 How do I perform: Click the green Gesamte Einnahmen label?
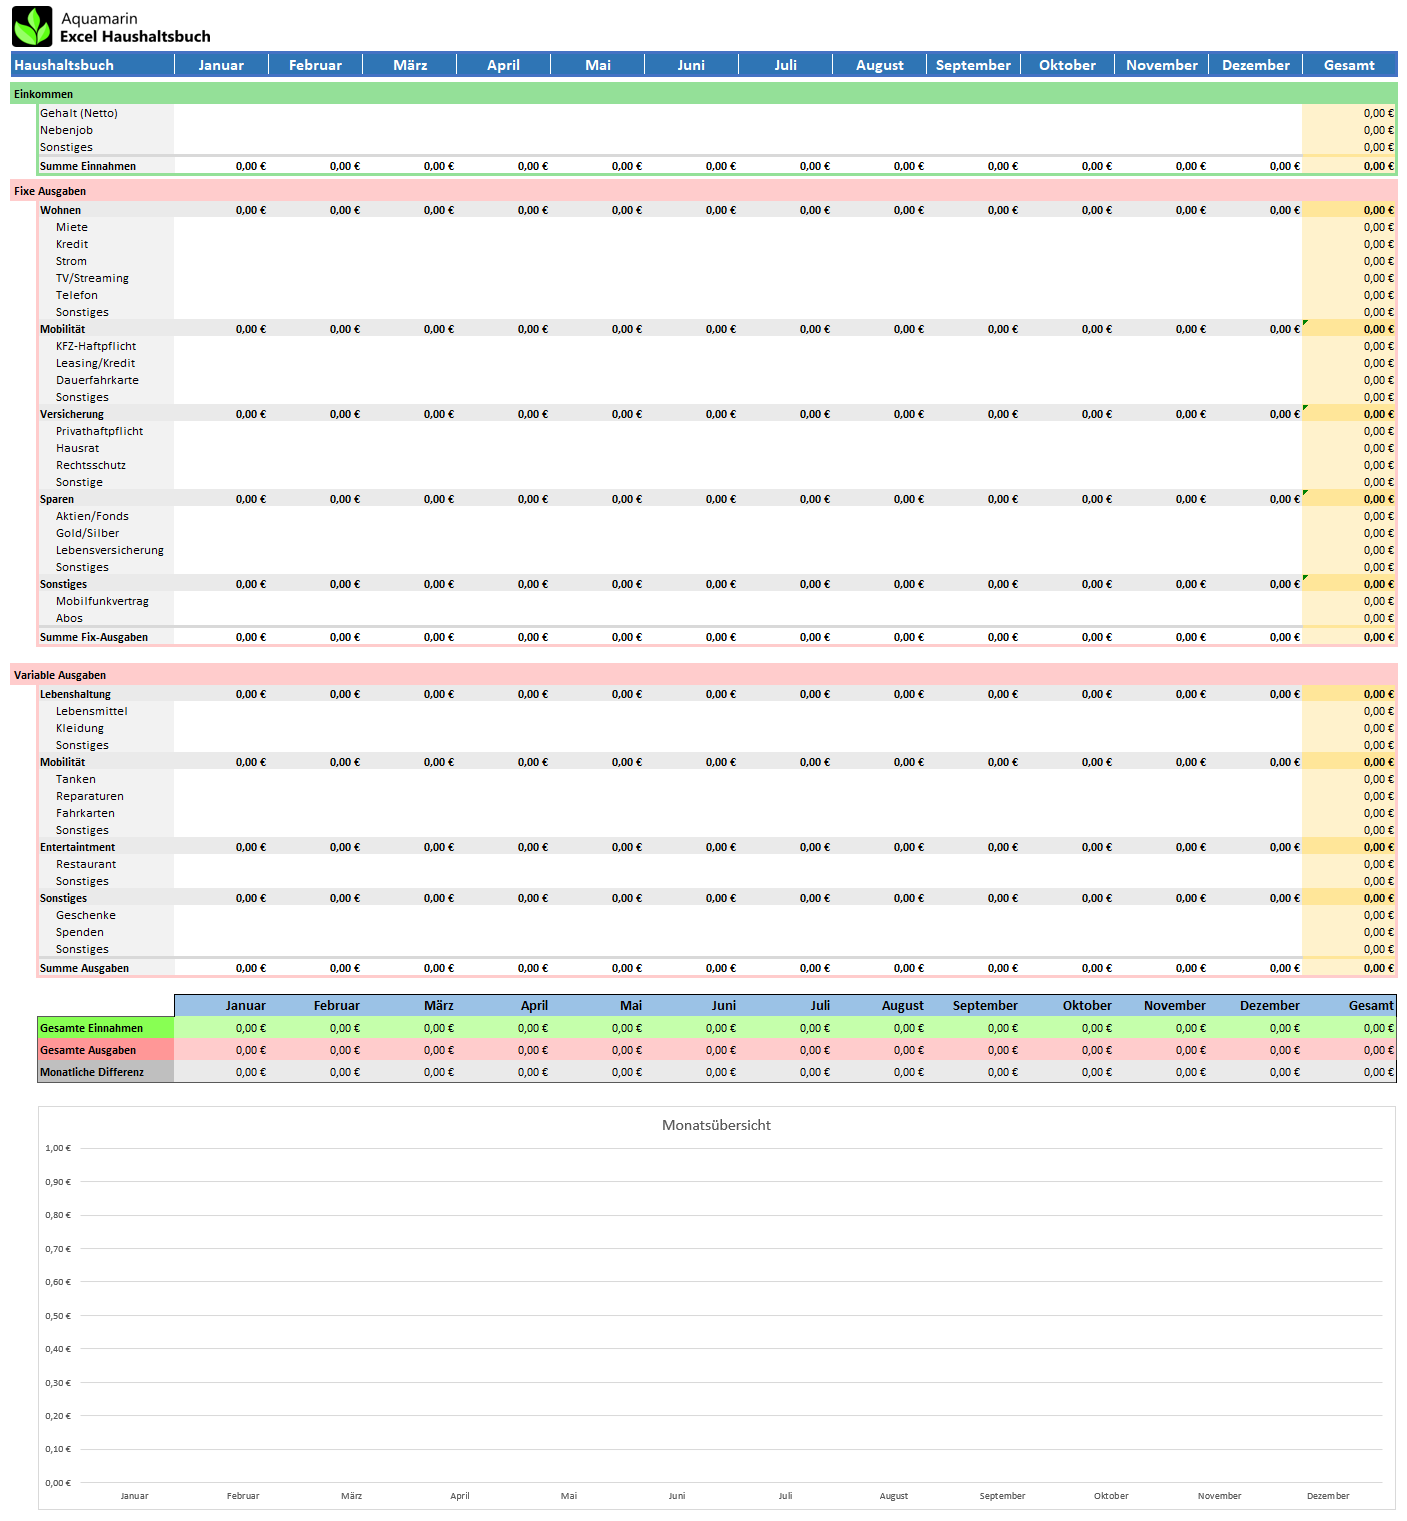(106, 1028)
